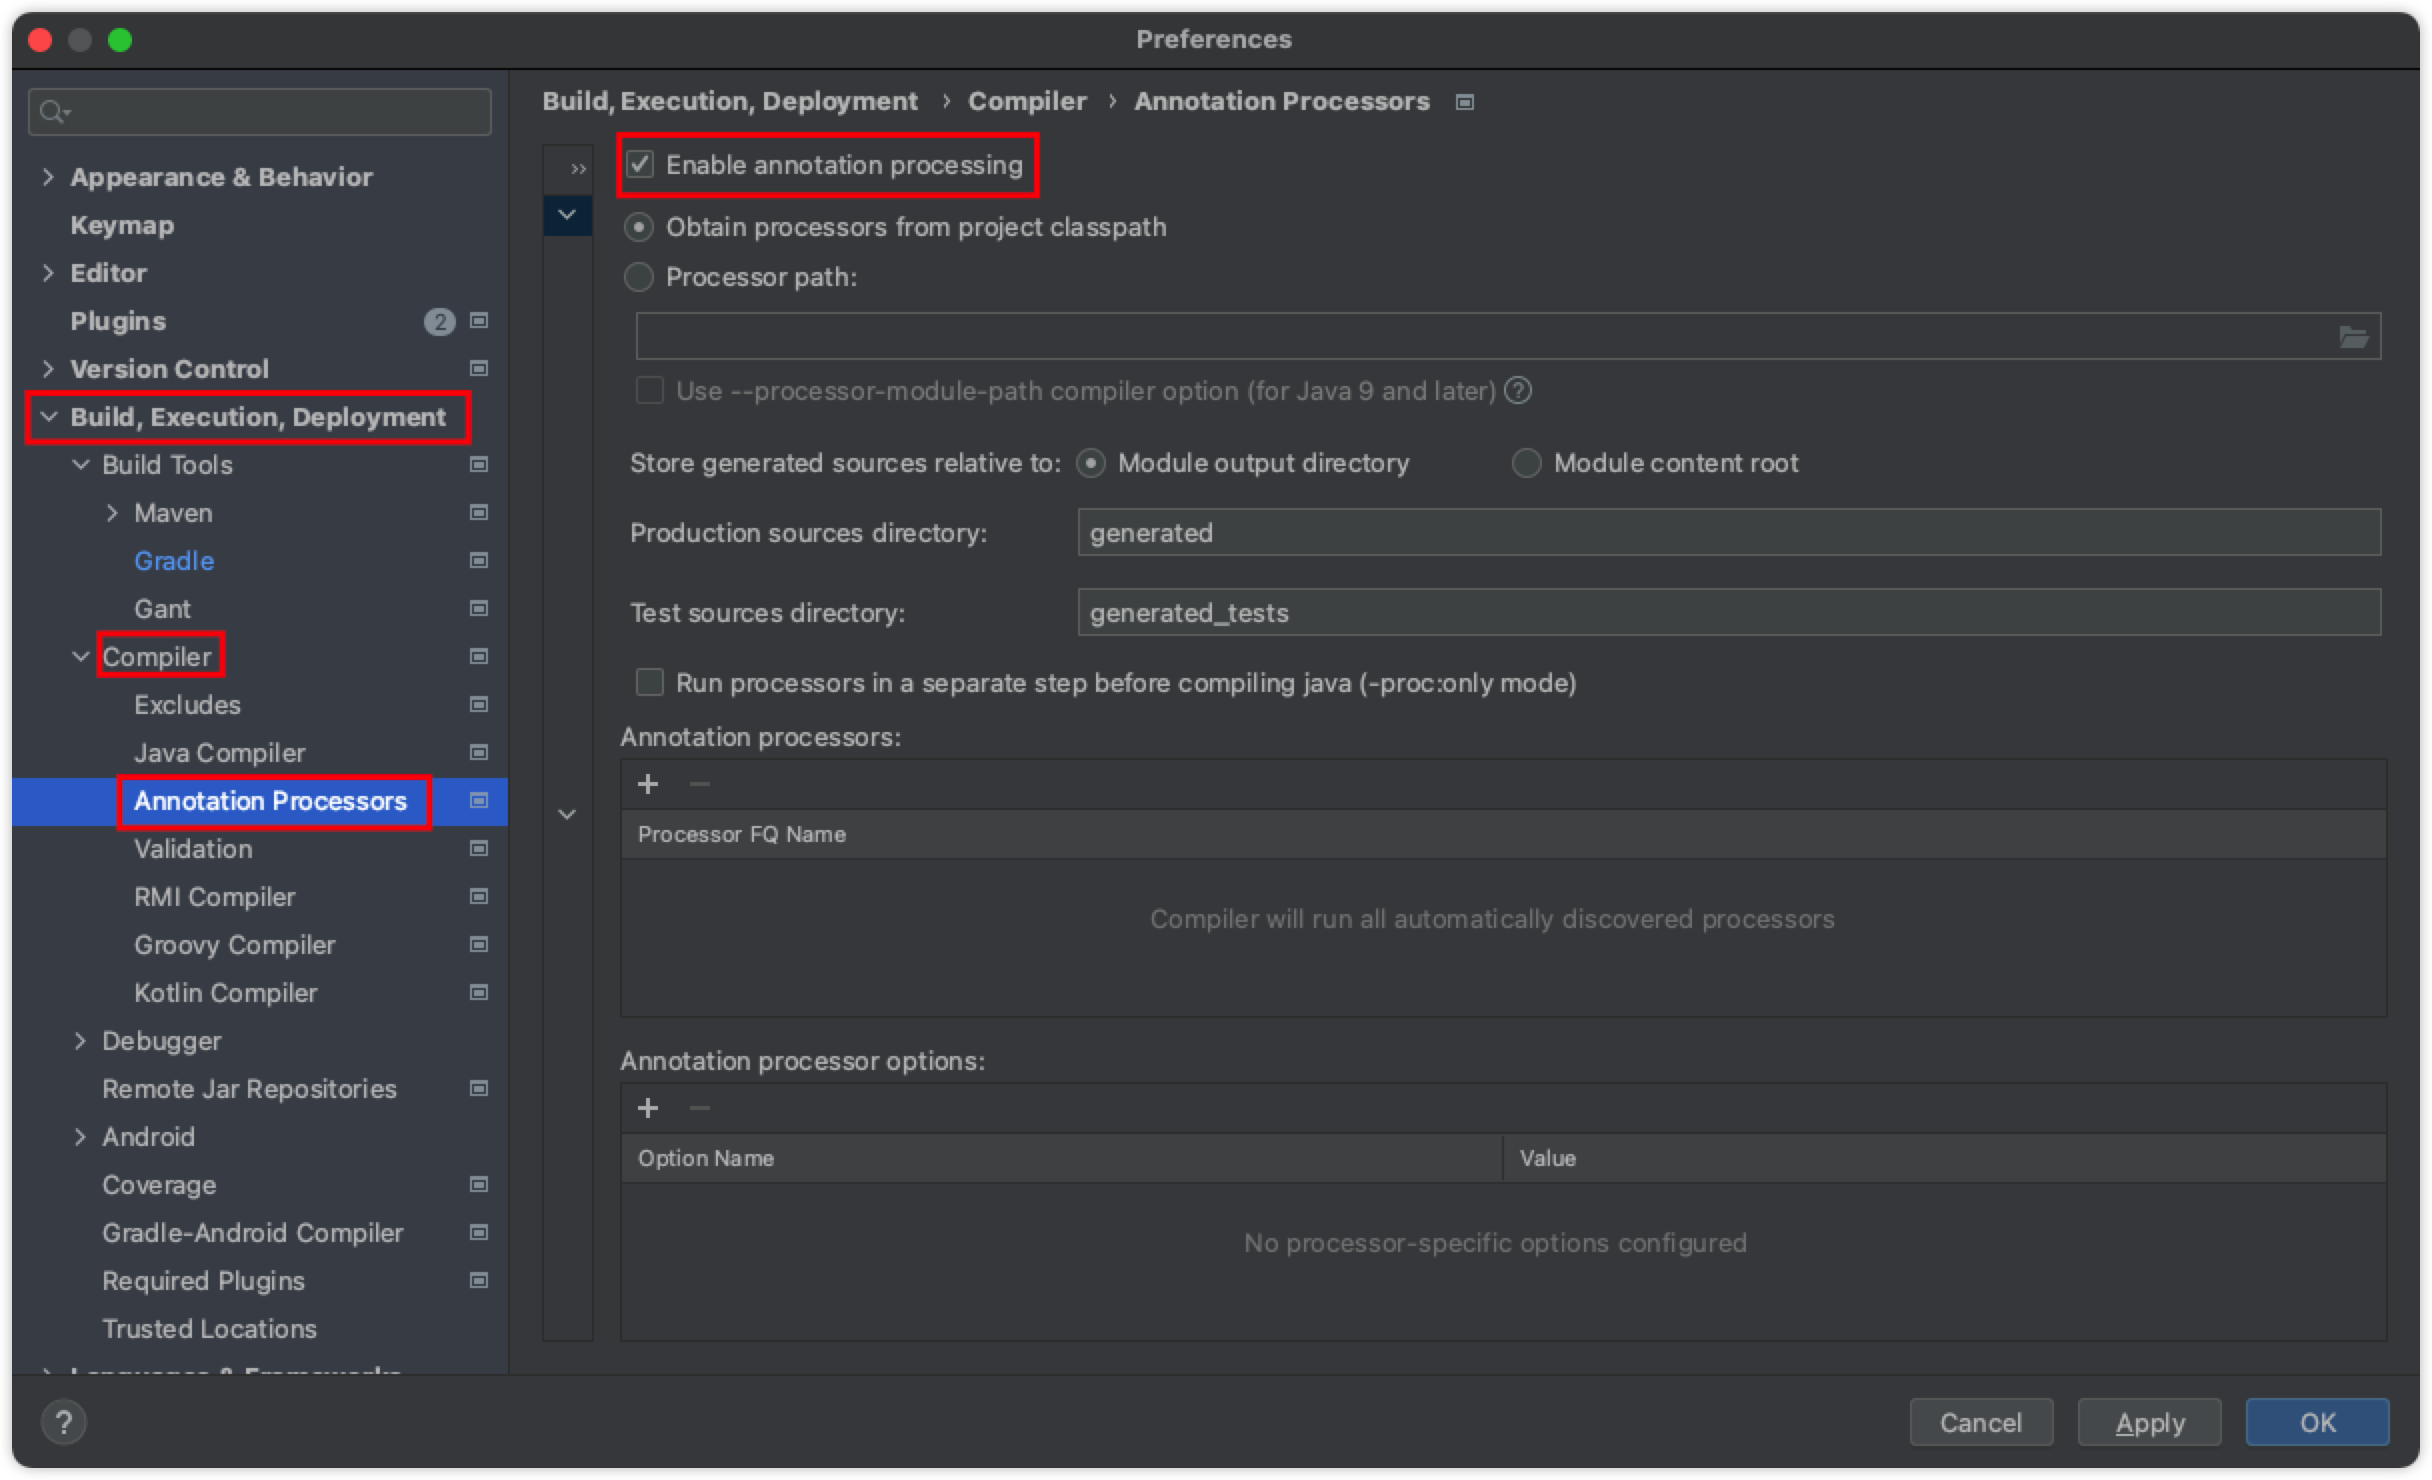
Task: Expand the Appearance & Behavior section
Action: click(48, 177)
